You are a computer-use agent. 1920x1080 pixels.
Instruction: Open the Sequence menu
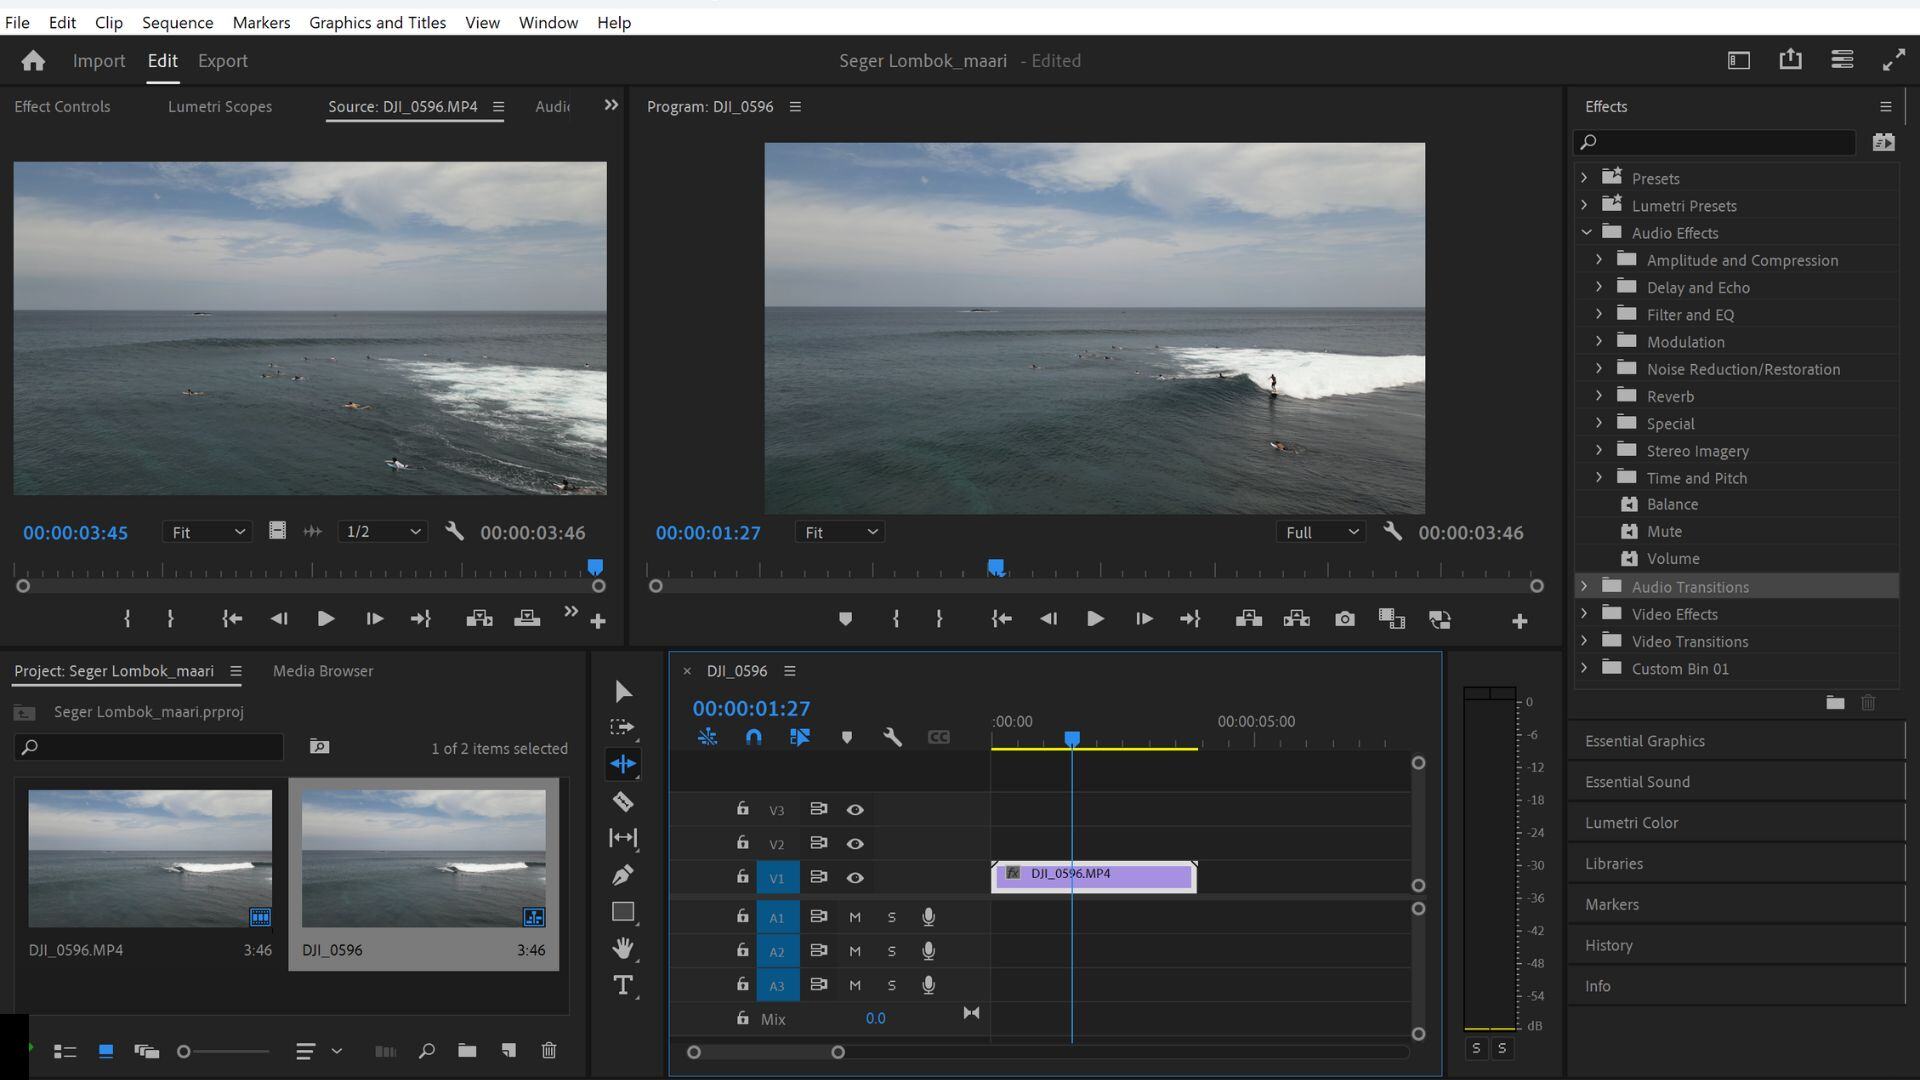click(x=178, y=22)
